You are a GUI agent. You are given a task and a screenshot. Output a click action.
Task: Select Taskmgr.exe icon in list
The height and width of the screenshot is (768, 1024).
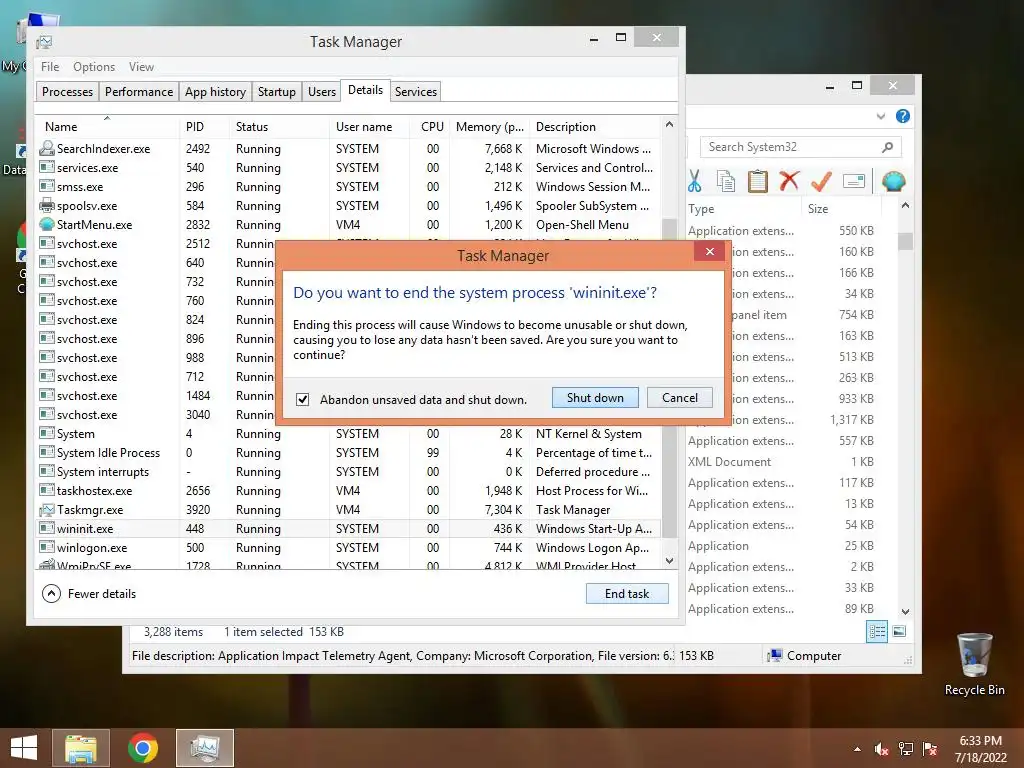46,509
